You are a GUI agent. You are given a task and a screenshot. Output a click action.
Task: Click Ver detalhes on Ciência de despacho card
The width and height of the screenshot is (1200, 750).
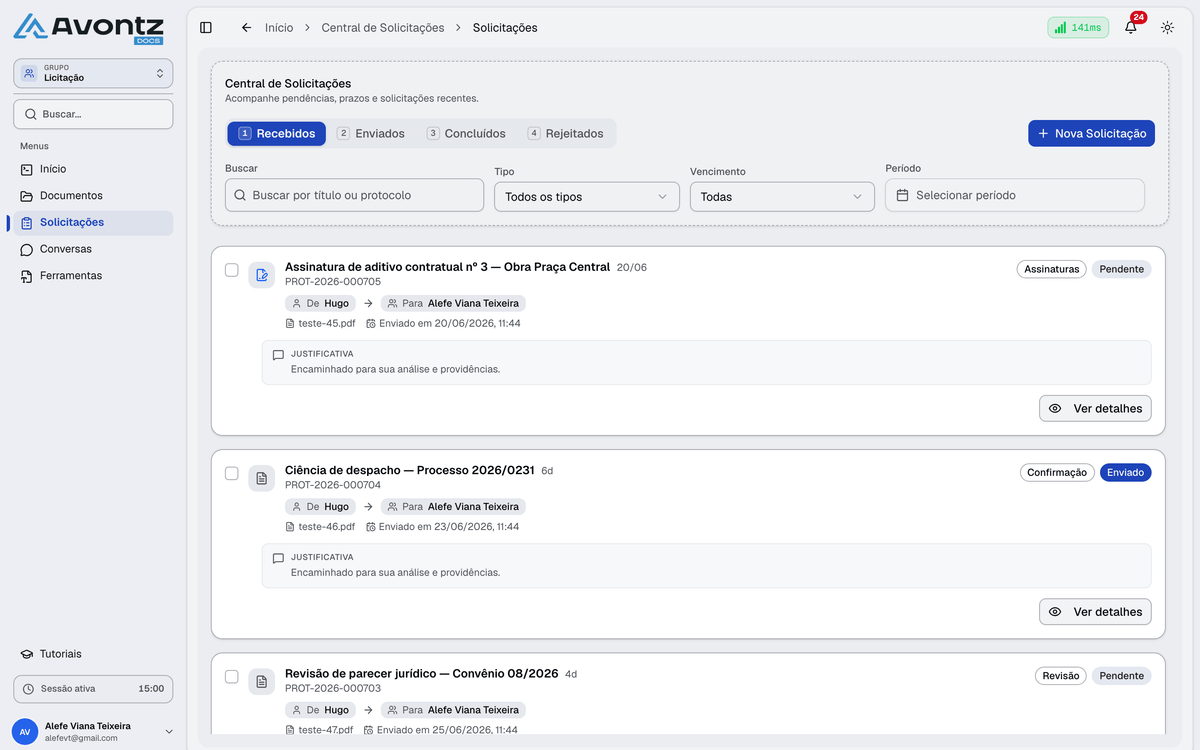(1096, 611)
